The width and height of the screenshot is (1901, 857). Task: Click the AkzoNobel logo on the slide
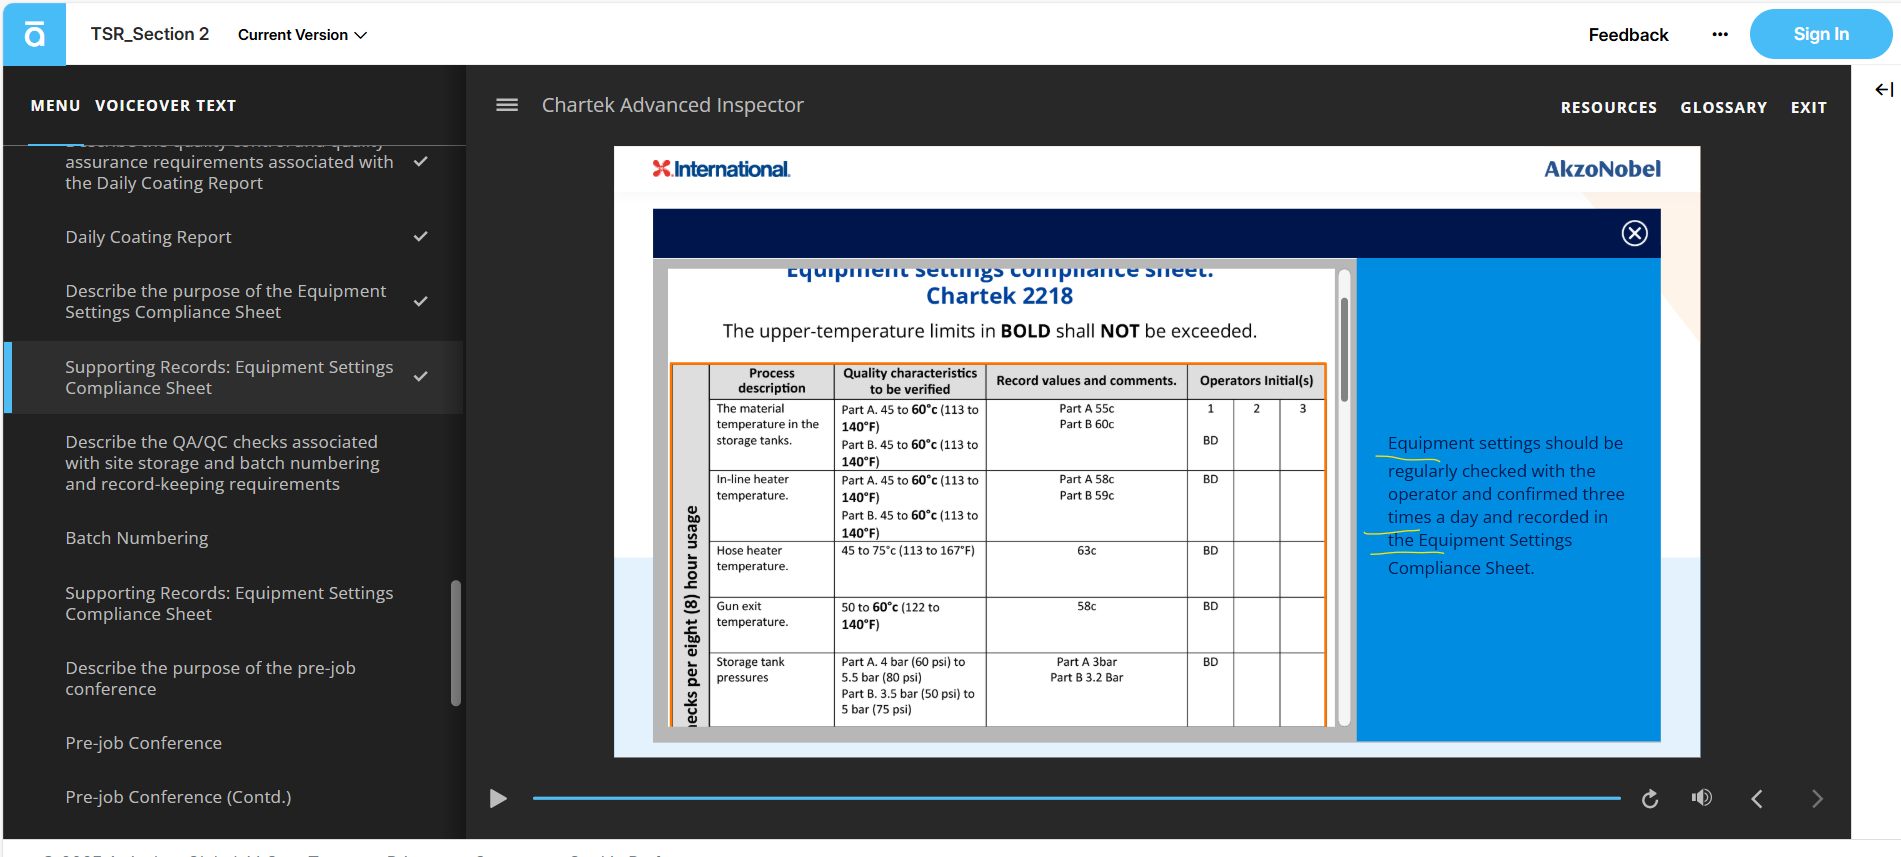pos(1602,169)
